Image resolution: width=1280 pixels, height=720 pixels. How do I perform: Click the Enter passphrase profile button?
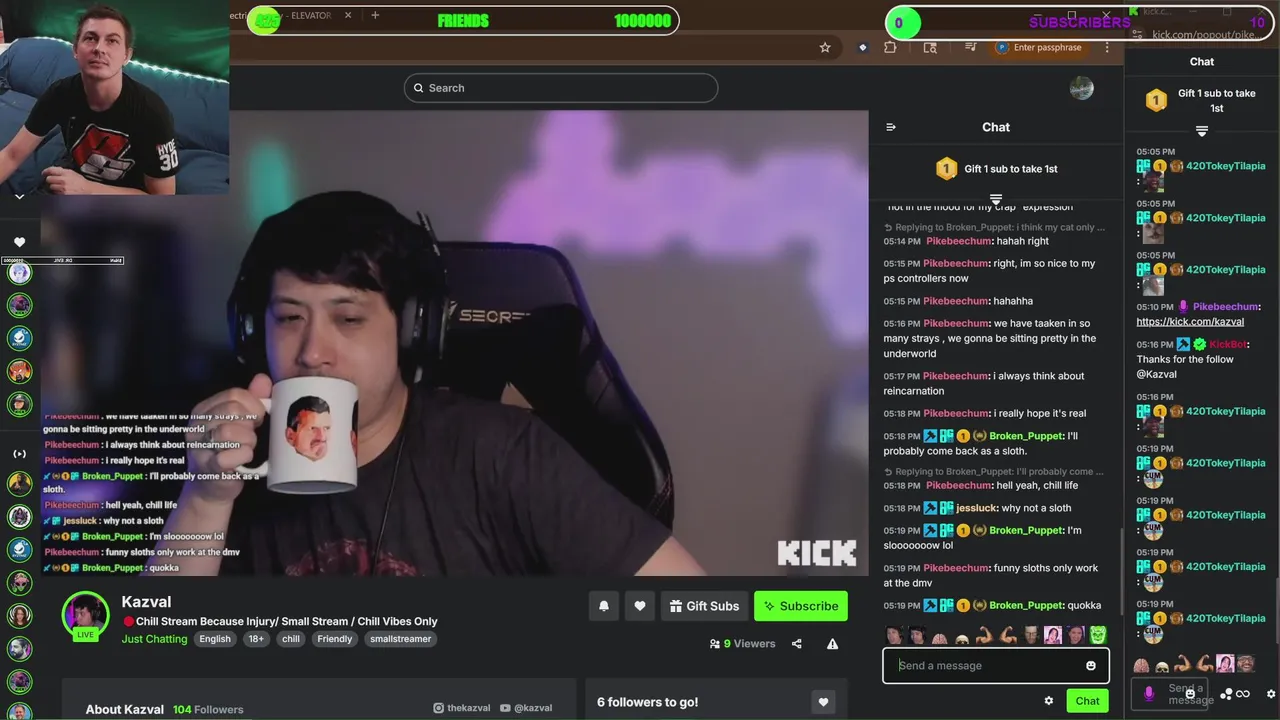pos(1039,47)
